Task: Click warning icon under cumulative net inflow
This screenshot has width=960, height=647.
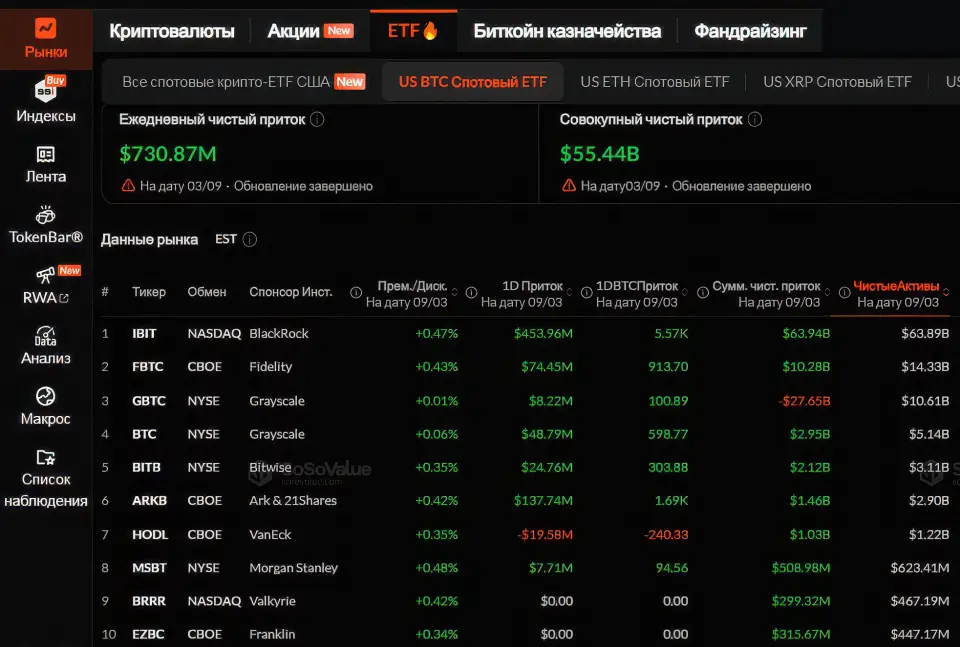Action: tap(569, 185)
